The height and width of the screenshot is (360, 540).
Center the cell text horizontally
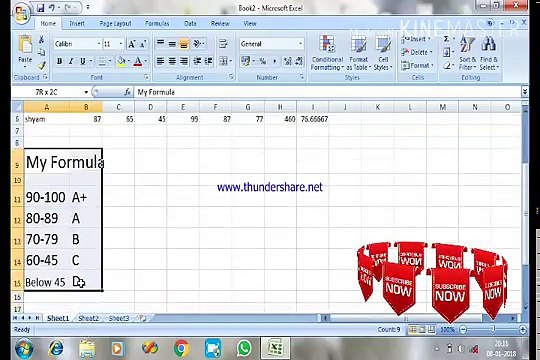(172, 61)
